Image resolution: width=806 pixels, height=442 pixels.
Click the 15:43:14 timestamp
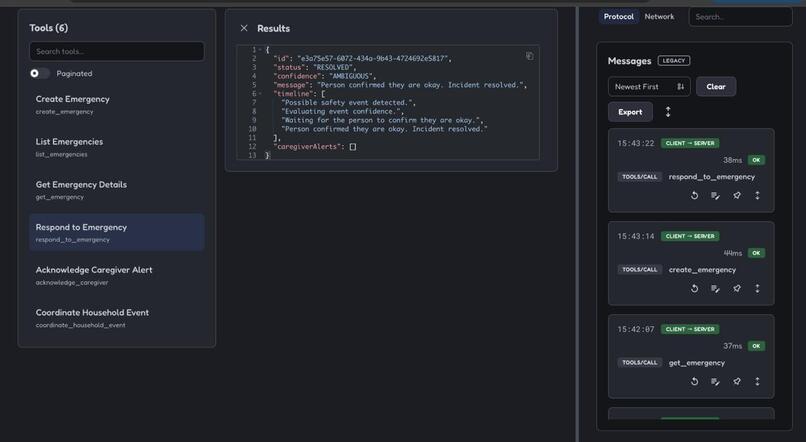tap(636, 236)
